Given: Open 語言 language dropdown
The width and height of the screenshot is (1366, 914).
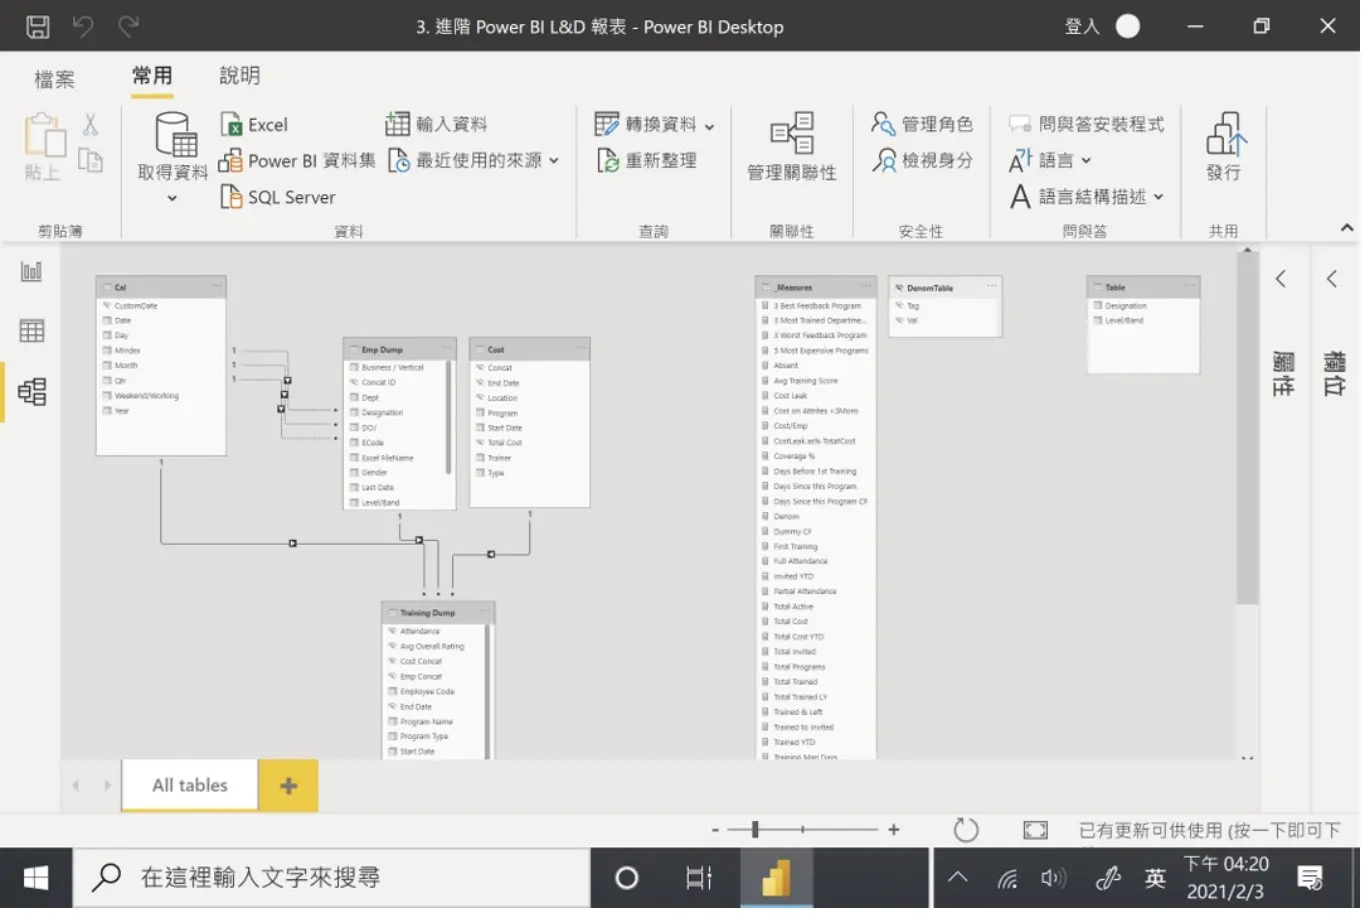Looking at the screenshot, I should (x=1086, y=161).
